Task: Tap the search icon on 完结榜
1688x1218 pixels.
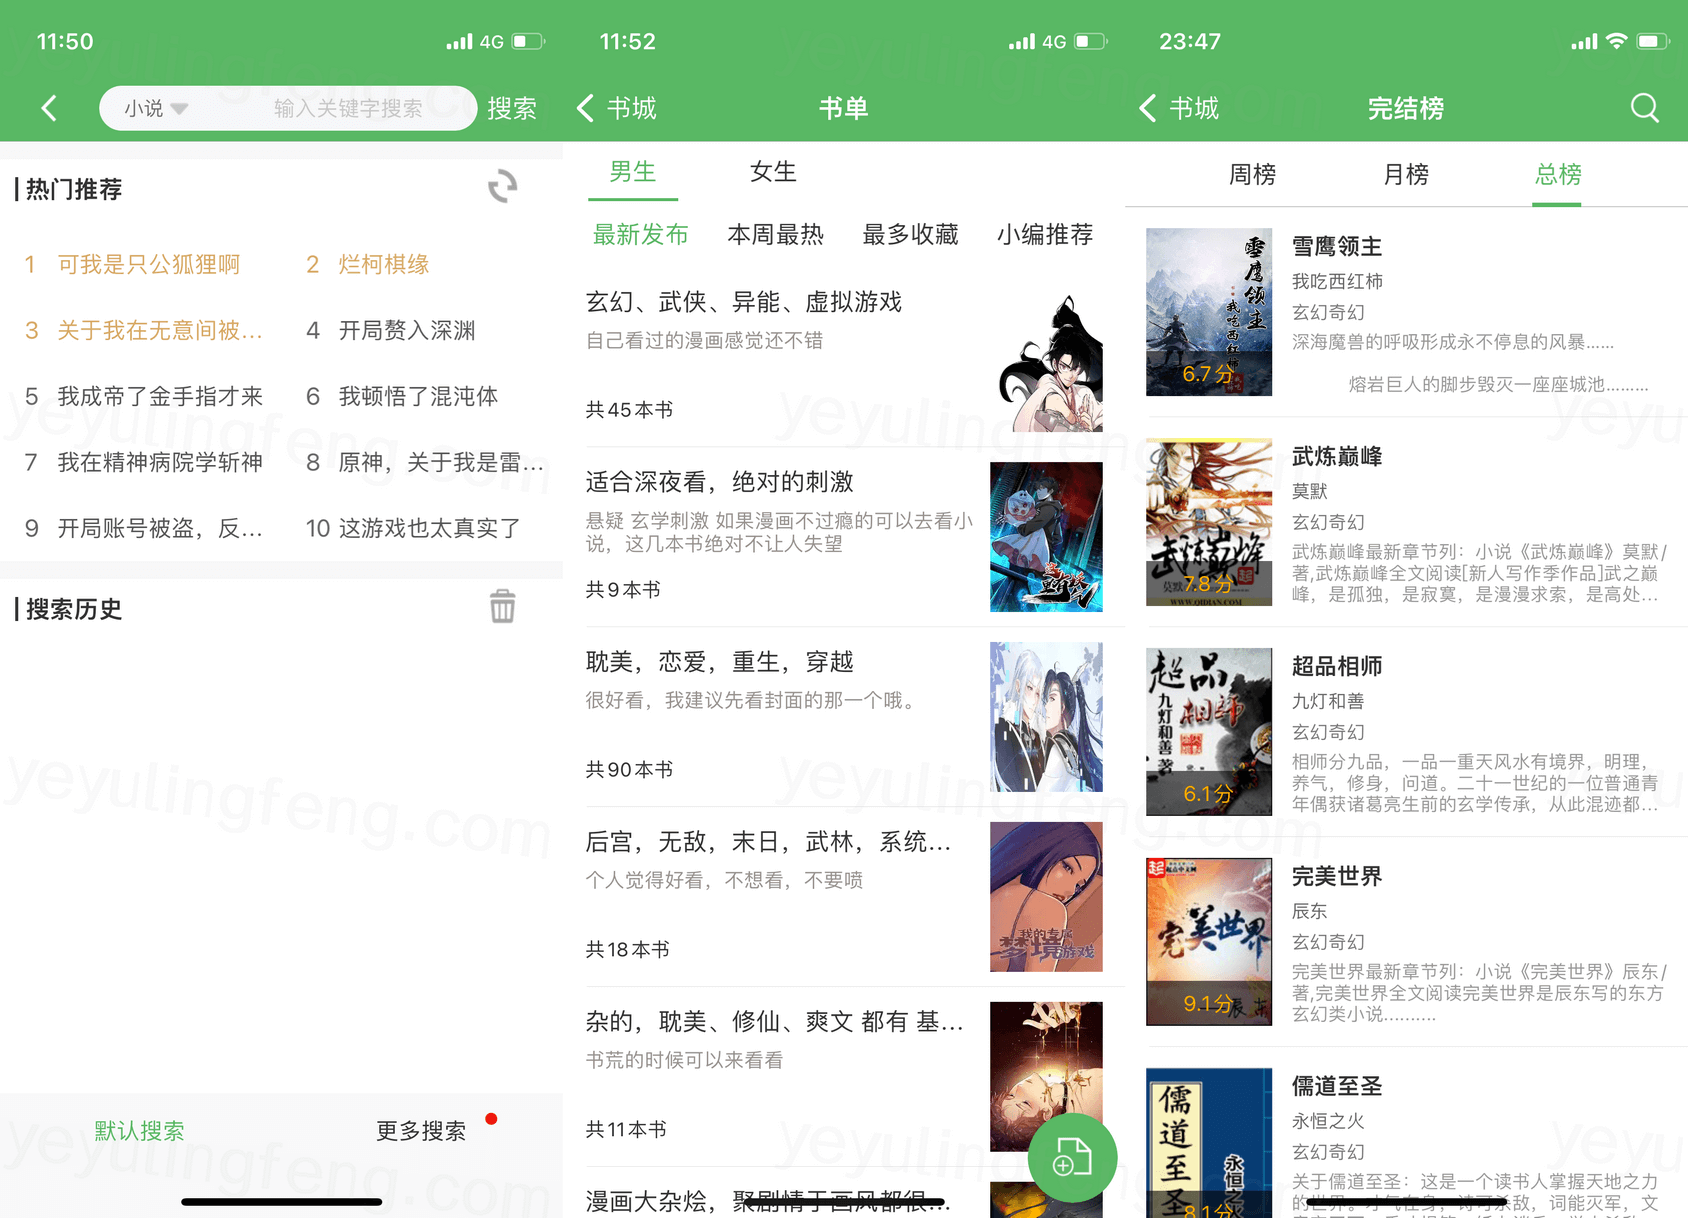Action: pos(1645,108)
